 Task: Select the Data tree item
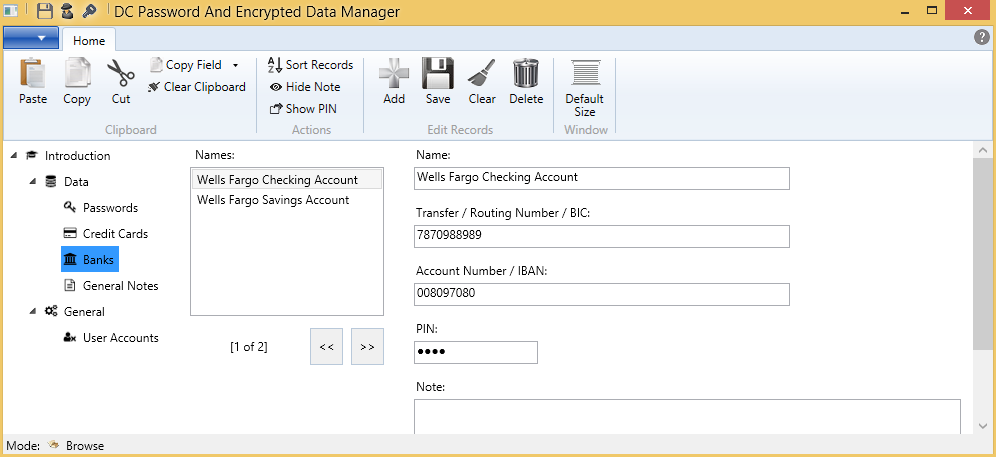(x=76, y=182)
